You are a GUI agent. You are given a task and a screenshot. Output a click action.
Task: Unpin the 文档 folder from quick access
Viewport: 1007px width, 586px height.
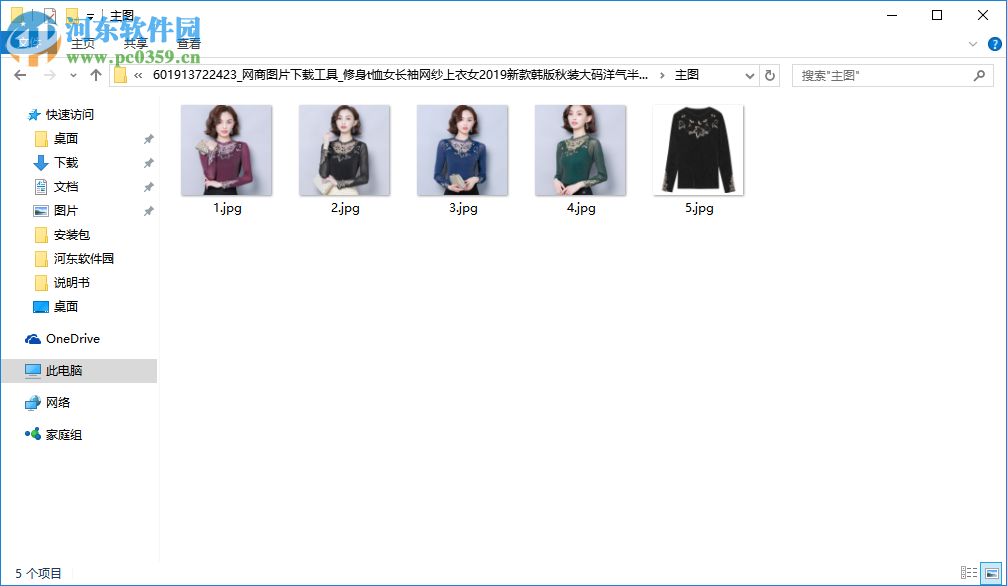(149, 186)
